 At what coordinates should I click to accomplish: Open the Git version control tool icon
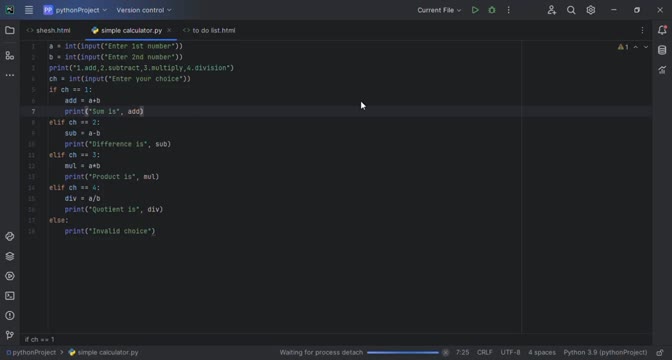(x=9, y=335)
